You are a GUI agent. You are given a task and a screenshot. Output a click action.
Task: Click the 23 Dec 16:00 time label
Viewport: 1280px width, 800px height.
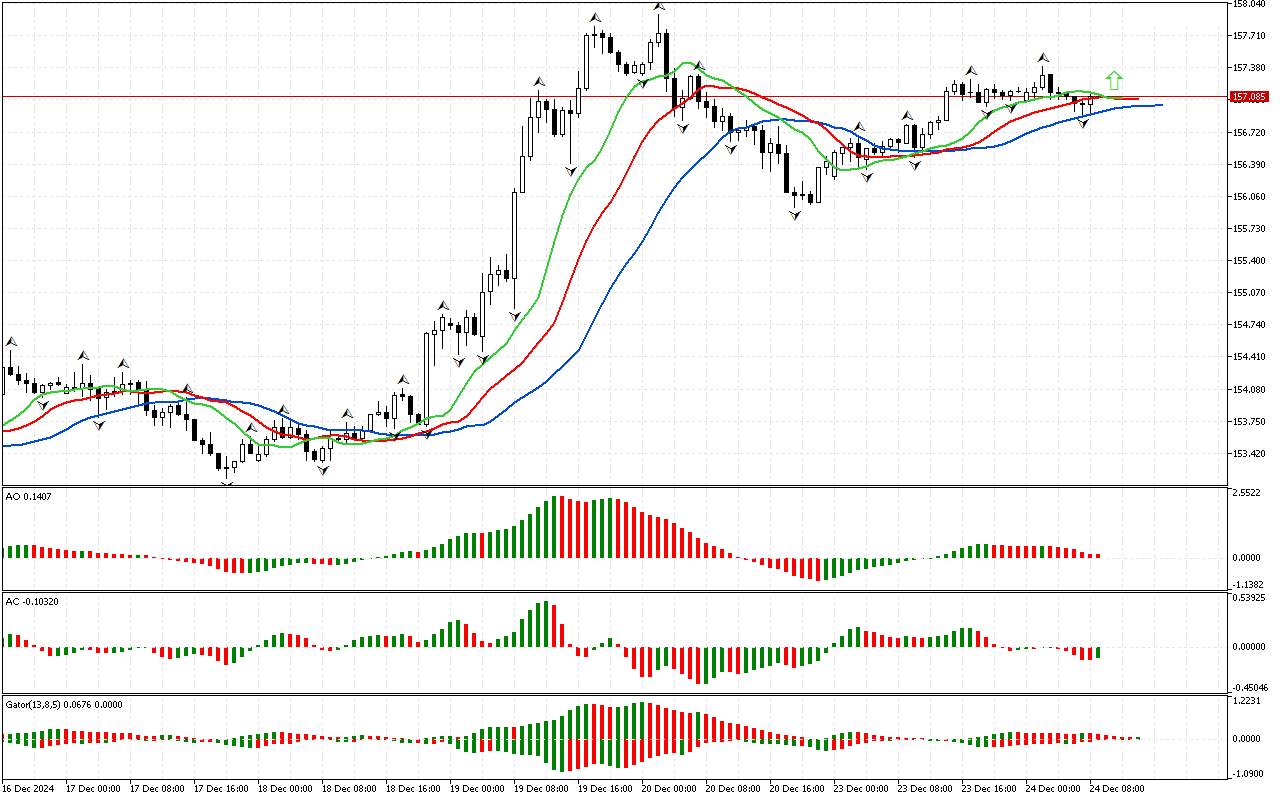coord(989,789)
